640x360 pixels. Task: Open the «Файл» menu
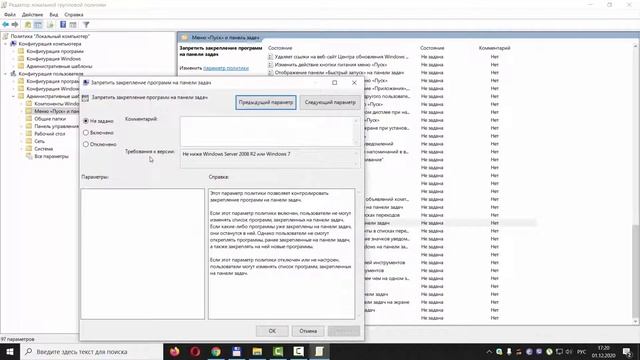10,14
